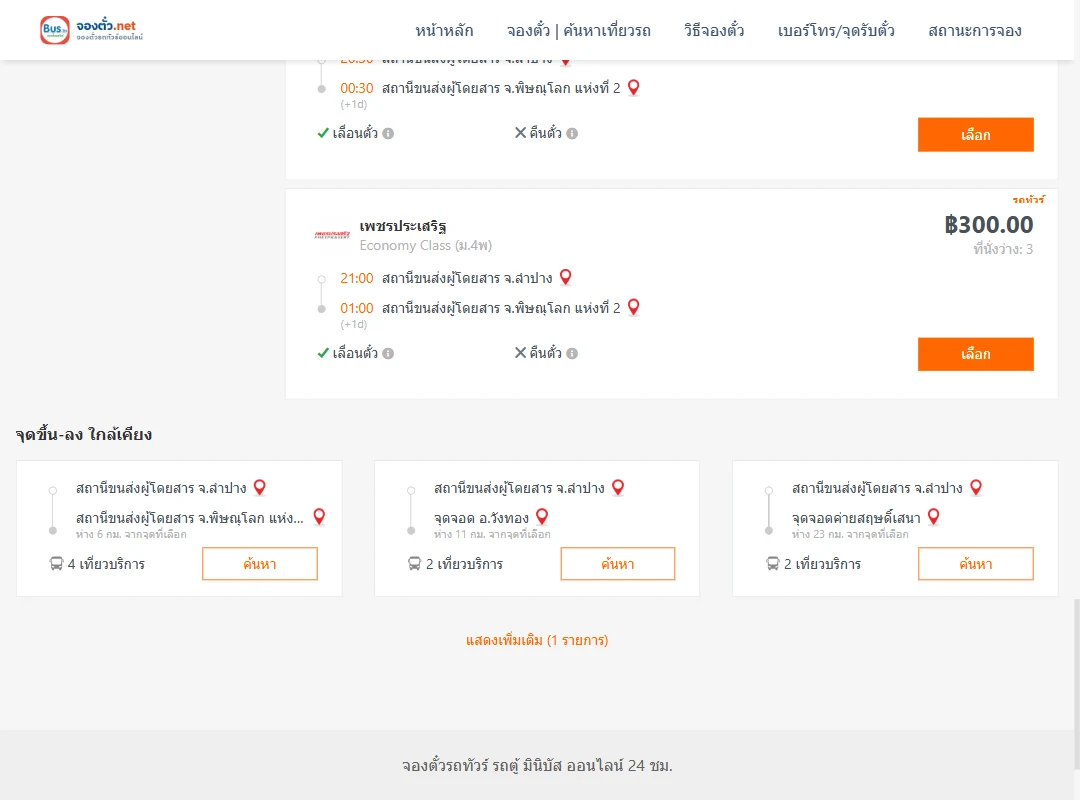Image resolution: width=1080 pixels, height=800 pixels.
Task: Click ลำปาง map pin in ค่ายสฤษดิ์เสนา card
Action: pyautogui.click(x=975, y=487)
